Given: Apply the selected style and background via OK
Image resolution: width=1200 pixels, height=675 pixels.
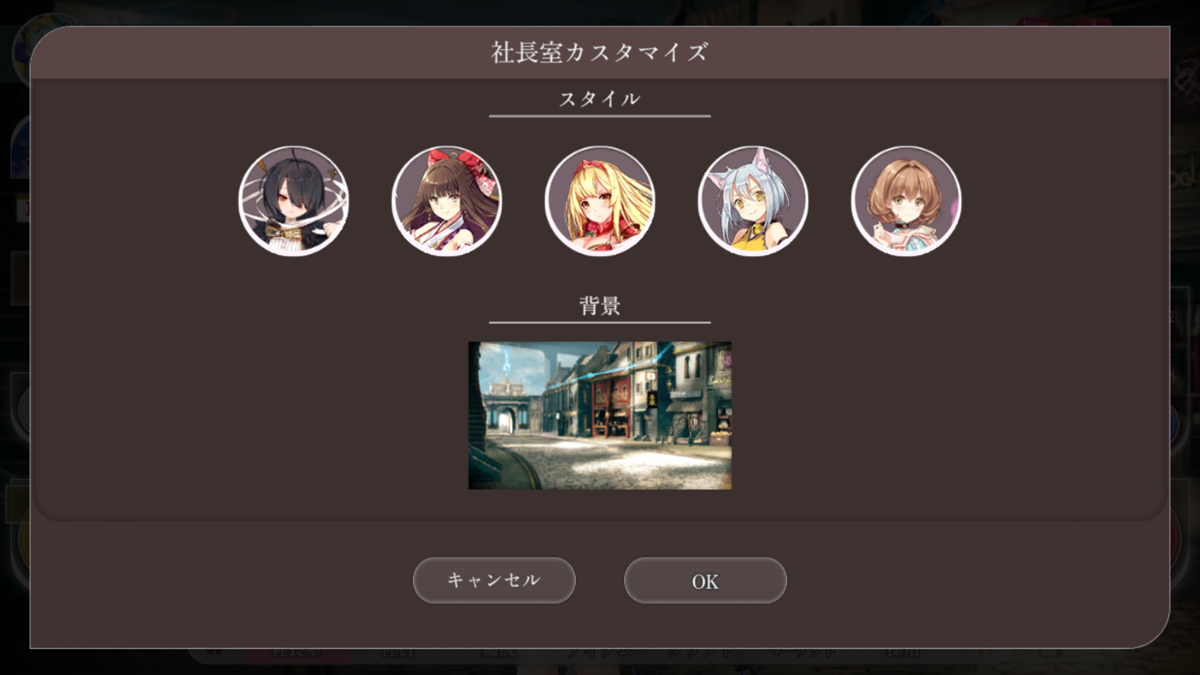Looking at the screenshot, I should point(705,580).
